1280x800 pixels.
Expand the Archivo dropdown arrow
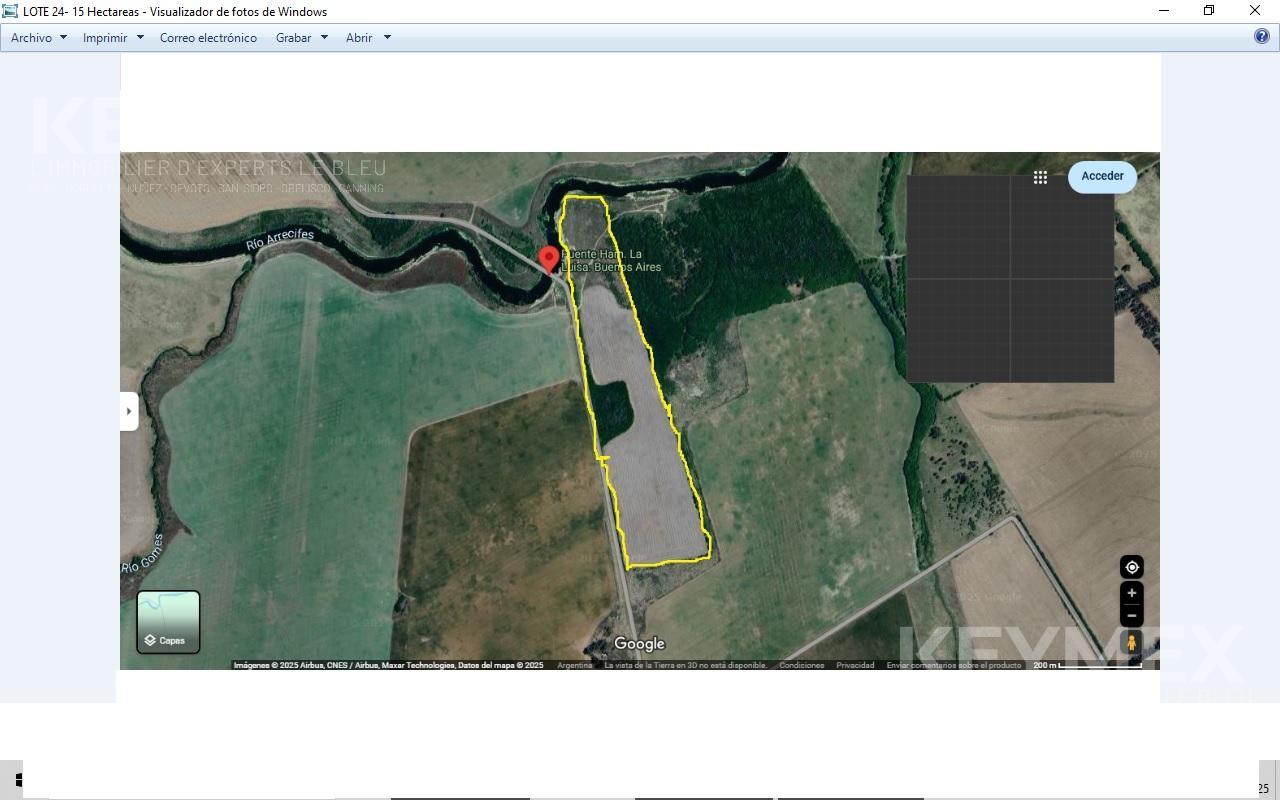pos(63,37)
